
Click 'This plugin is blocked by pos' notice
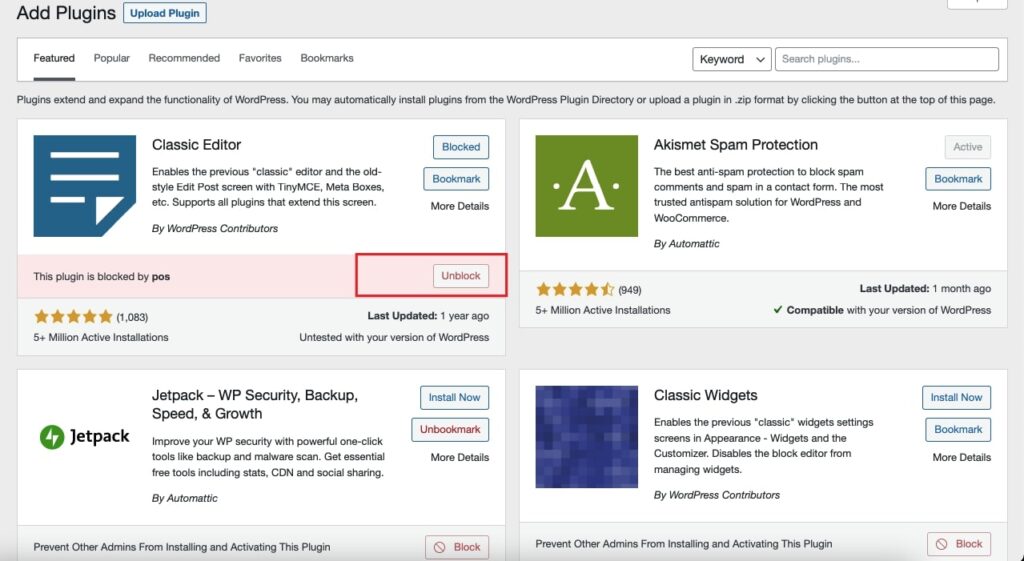pos(102,277)
